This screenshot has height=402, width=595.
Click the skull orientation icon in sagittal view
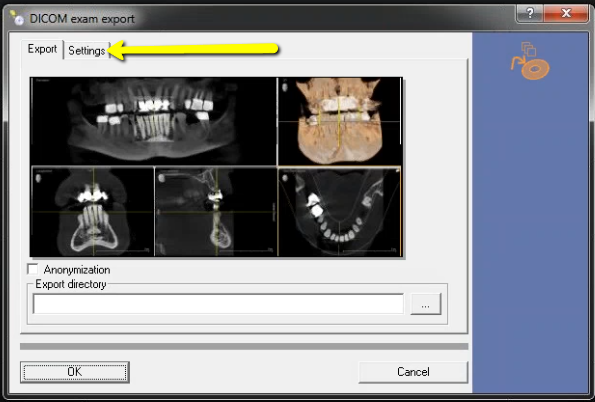pyautogui.click(x=162, y=178)
